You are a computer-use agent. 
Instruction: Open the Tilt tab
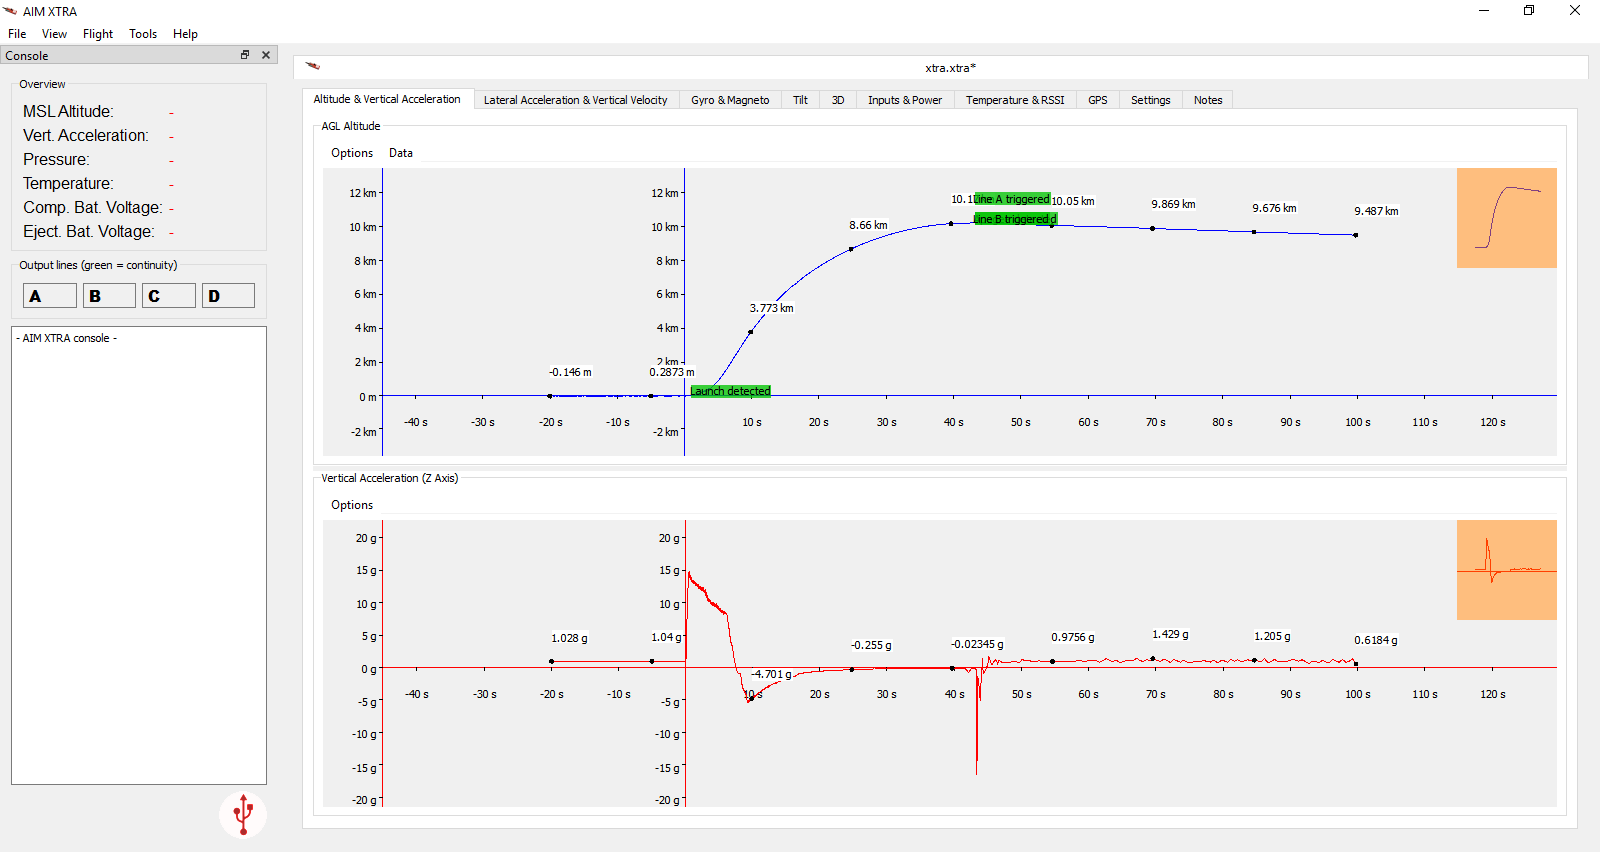(x=800, y=100)
